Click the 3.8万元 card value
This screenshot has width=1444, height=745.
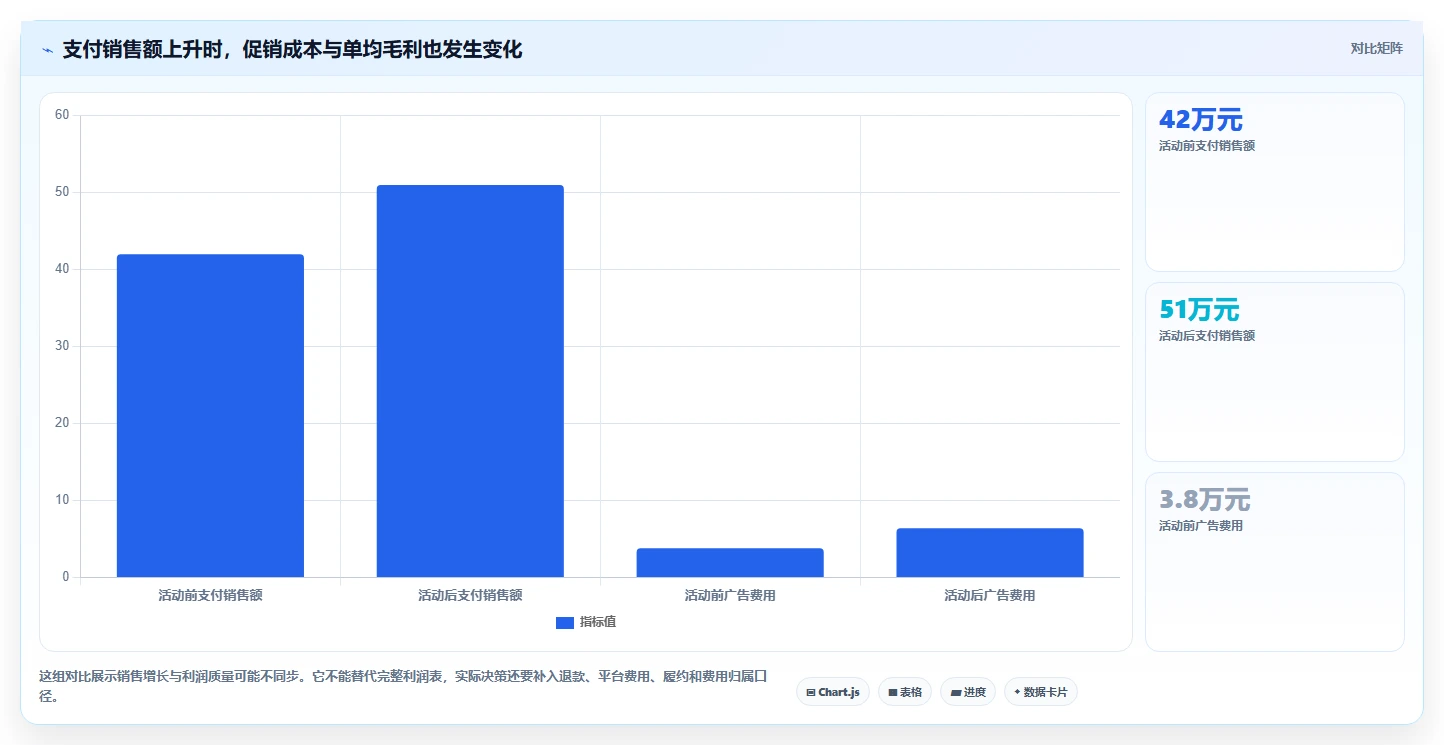pyautogui.click(x=1204, y=500)
